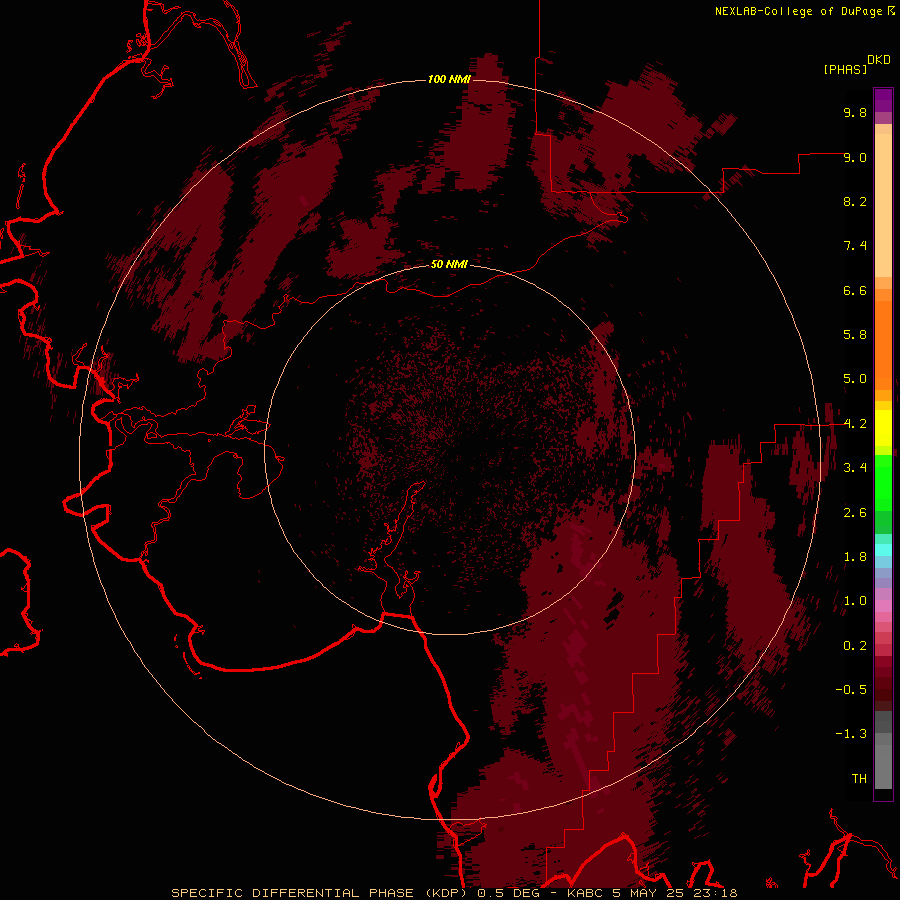Click the cyan band beside 1.8
The height and width of the screenshot is (900, 900).
[x=883, y=550]
